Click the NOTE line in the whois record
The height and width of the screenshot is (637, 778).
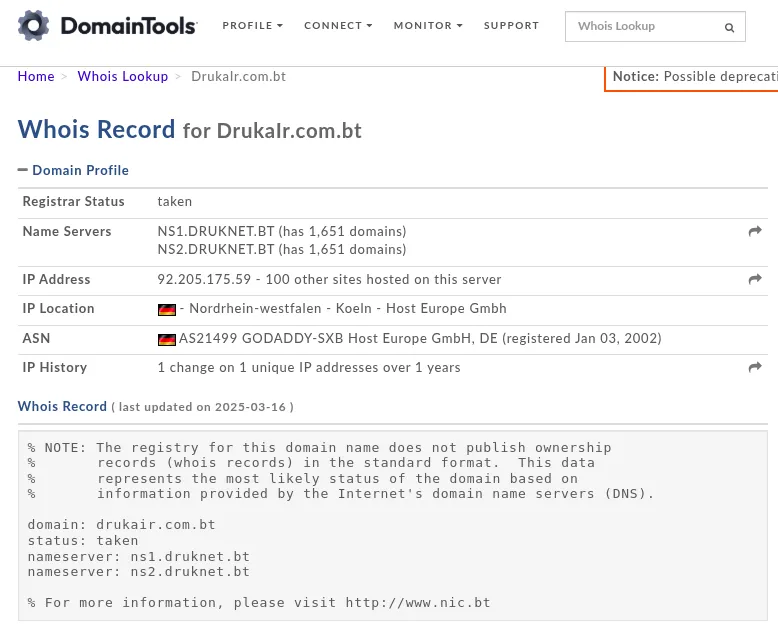(319, 448)
